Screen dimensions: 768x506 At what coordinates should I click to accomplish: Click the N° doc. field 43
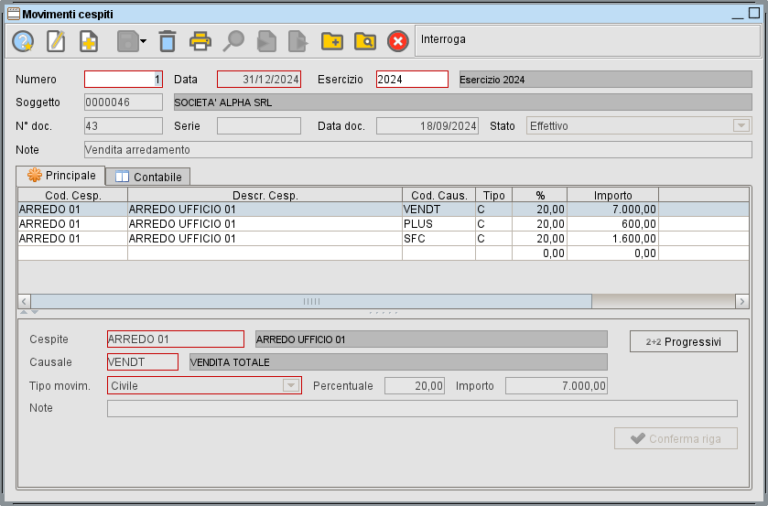click(123, 126)
